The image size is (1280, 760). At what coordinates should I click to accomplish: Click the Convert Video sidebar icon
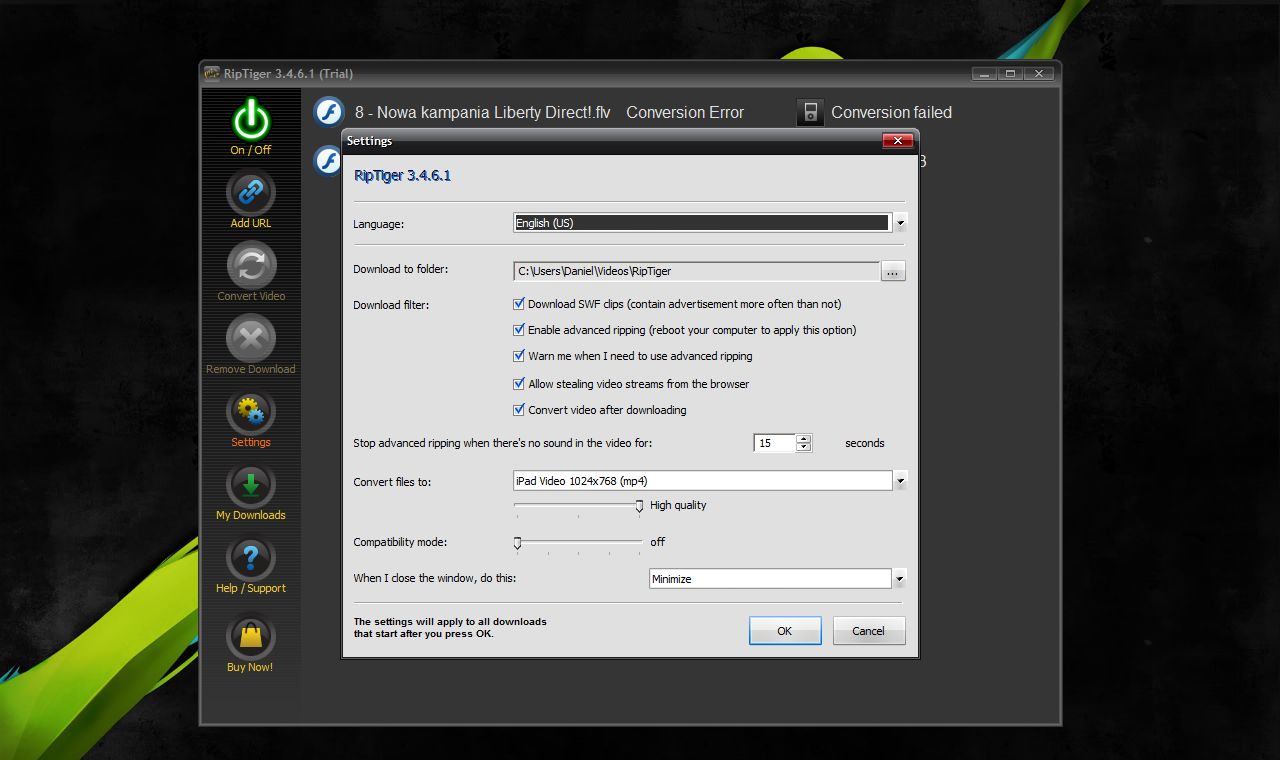251,265
